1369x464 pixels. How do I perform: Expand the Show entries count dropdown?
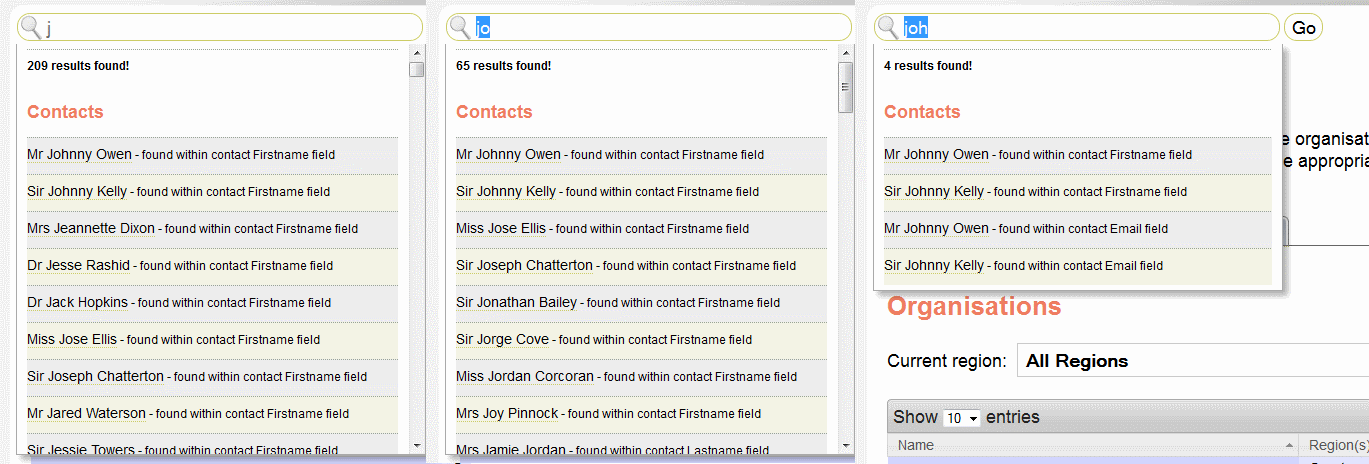962,418
